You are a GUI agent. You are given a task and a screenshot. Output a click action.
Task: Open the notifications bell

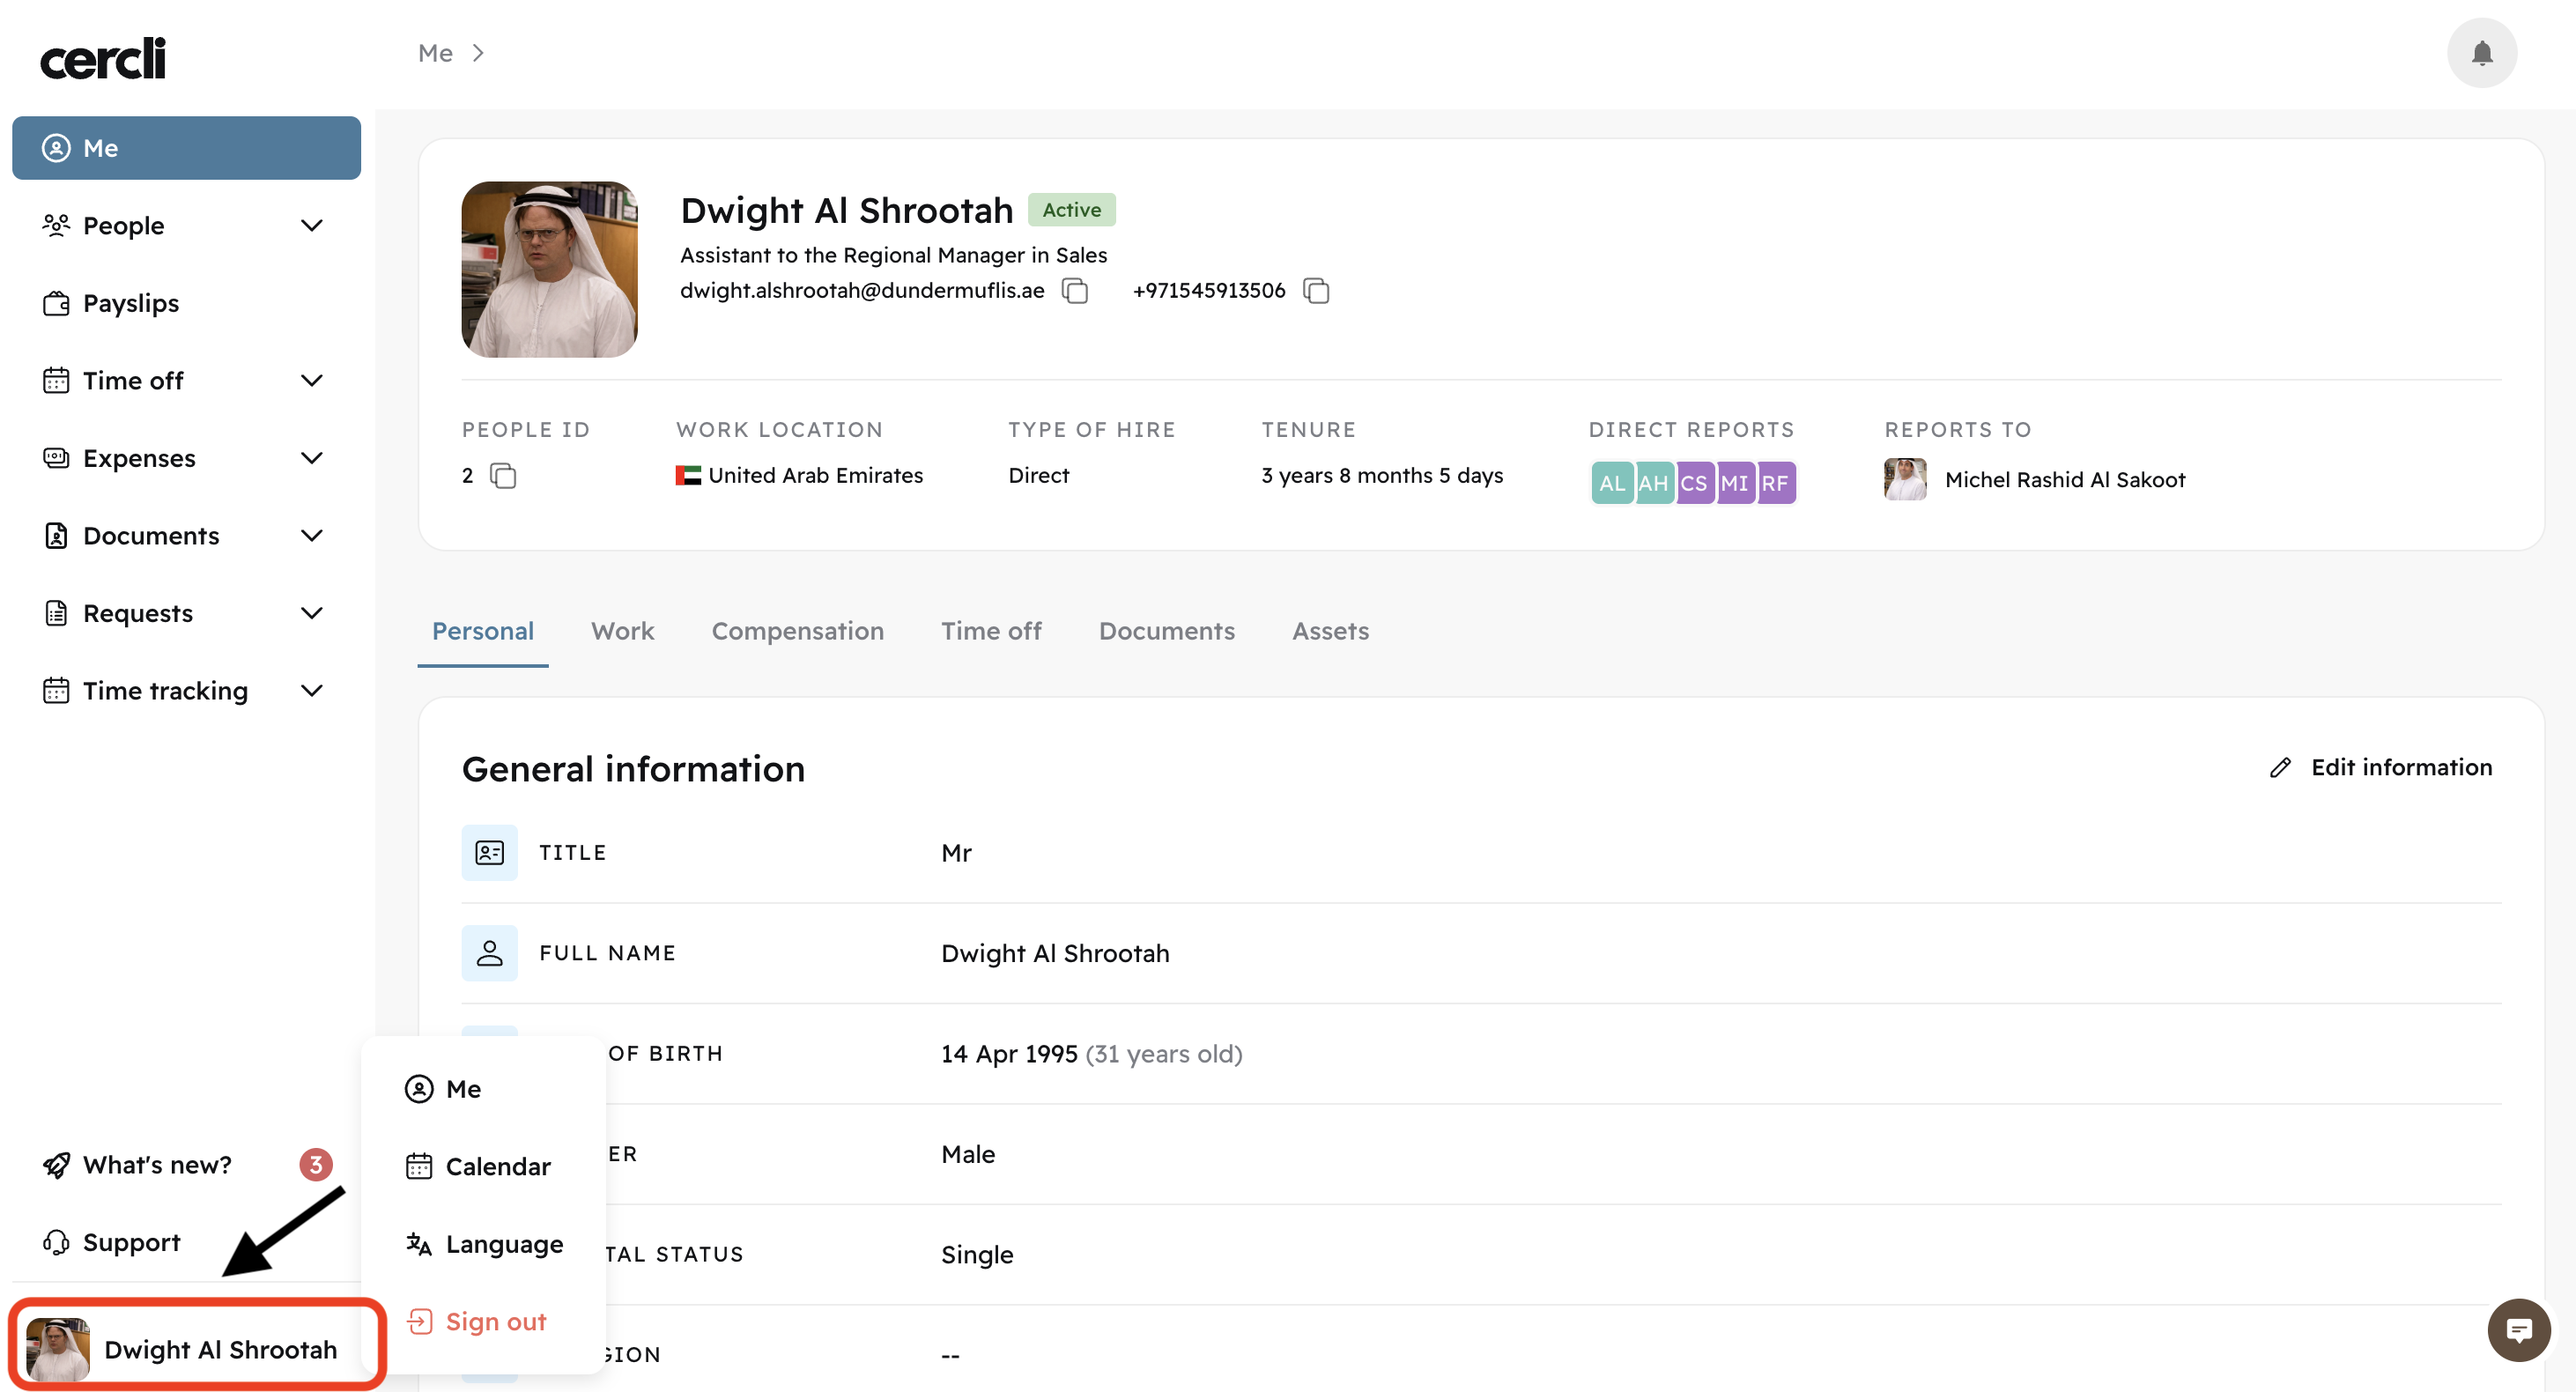point(2481,53)
